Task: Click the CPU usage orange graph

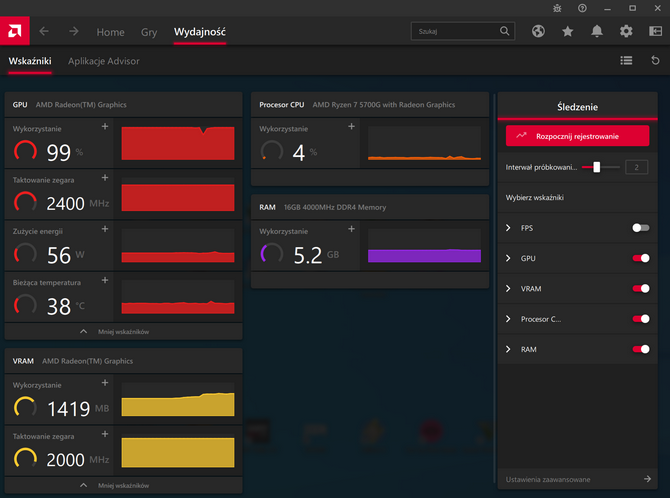Action: click(x=424, y=143)
